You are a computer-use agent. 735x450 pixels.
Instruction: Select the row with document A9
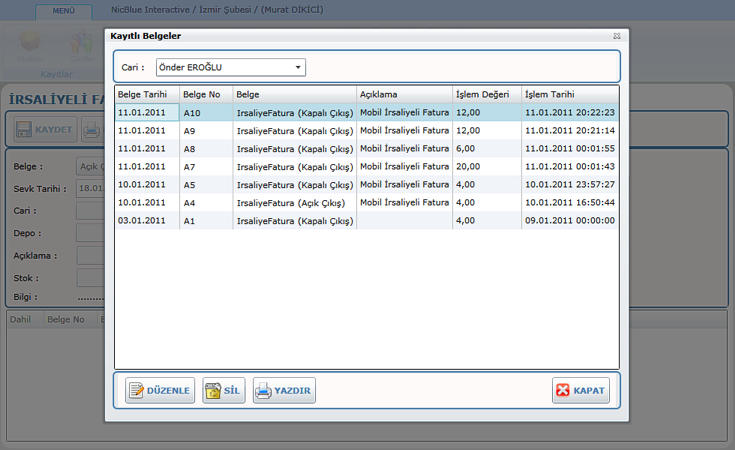366,130
